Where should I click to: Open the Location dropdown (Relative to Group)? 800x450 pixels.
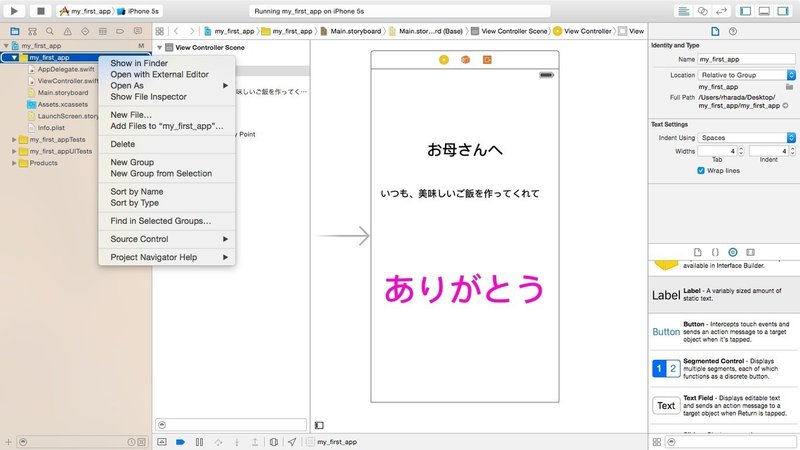tap(746, 75)
